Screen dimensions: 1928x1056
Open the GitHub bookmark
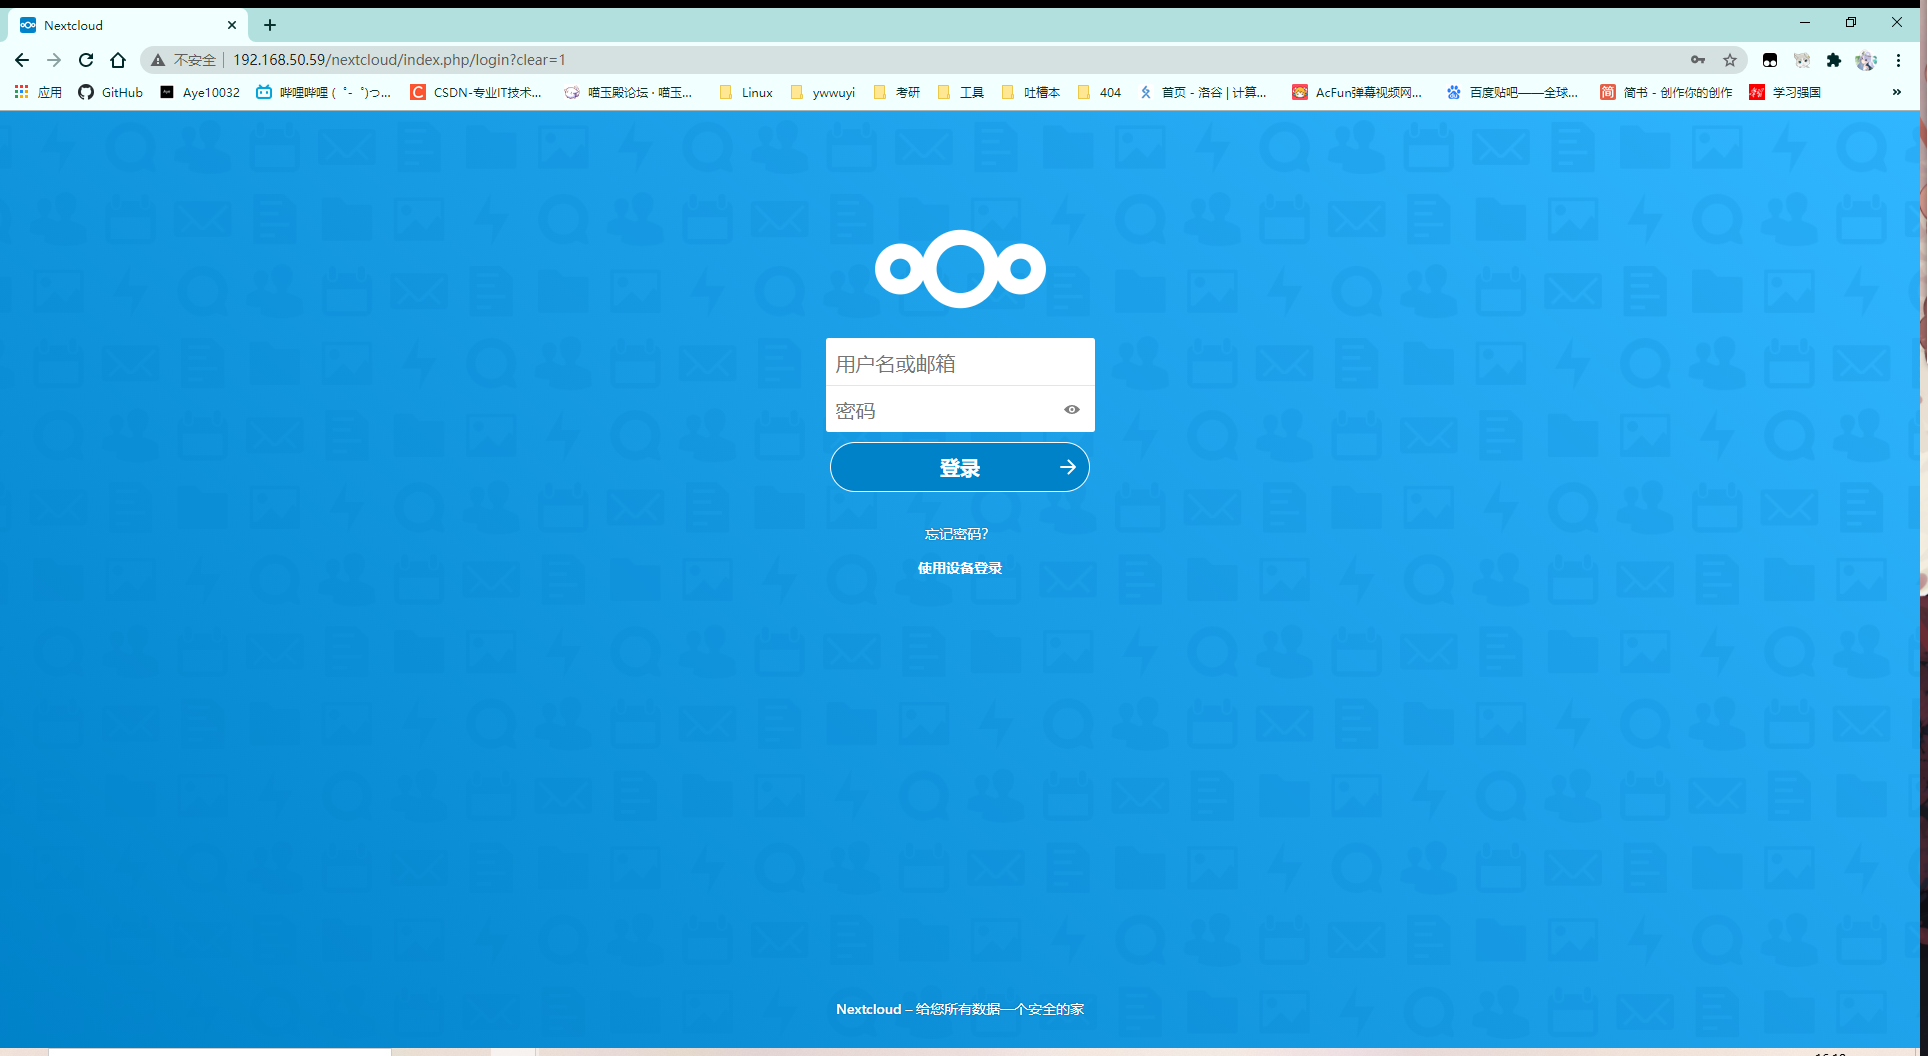click(111, 92)
